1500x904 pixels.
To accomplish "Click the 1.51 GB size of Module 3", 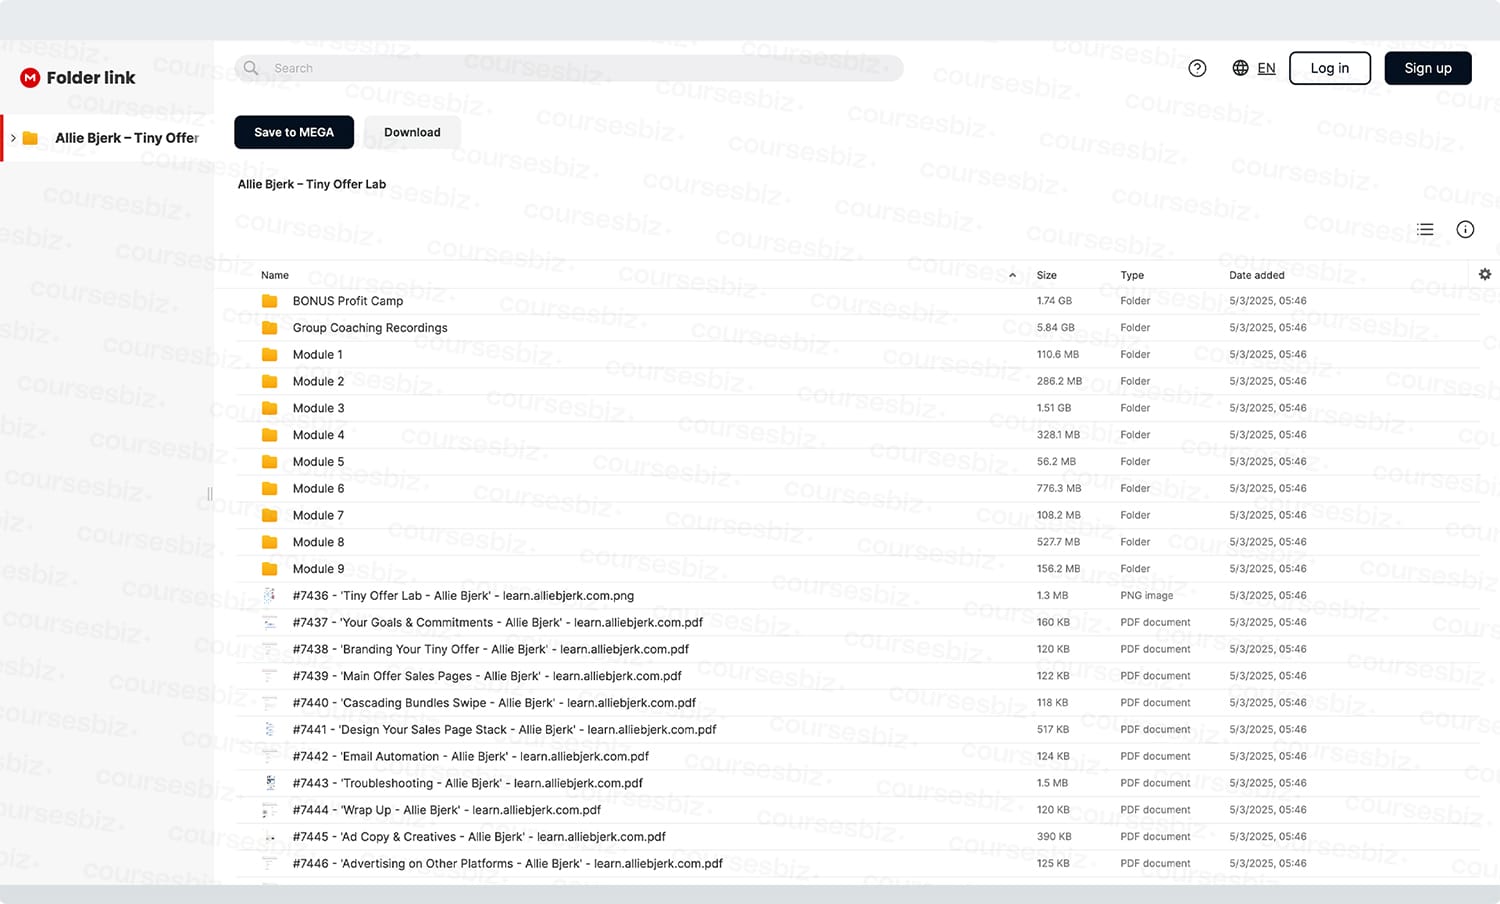I will [x=1054, y=408].
